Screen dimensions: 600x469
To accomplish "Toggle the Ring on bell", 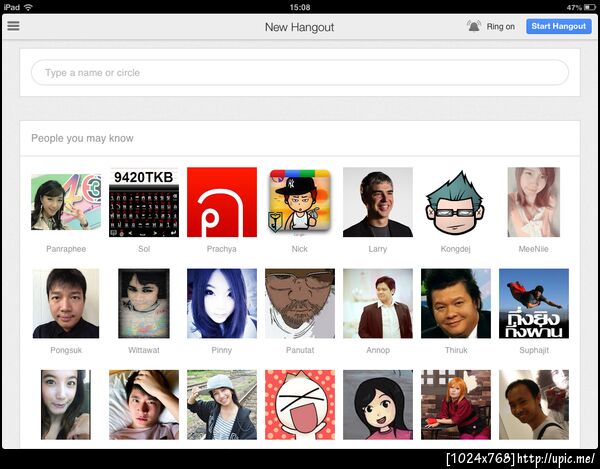I will point(474,26).
